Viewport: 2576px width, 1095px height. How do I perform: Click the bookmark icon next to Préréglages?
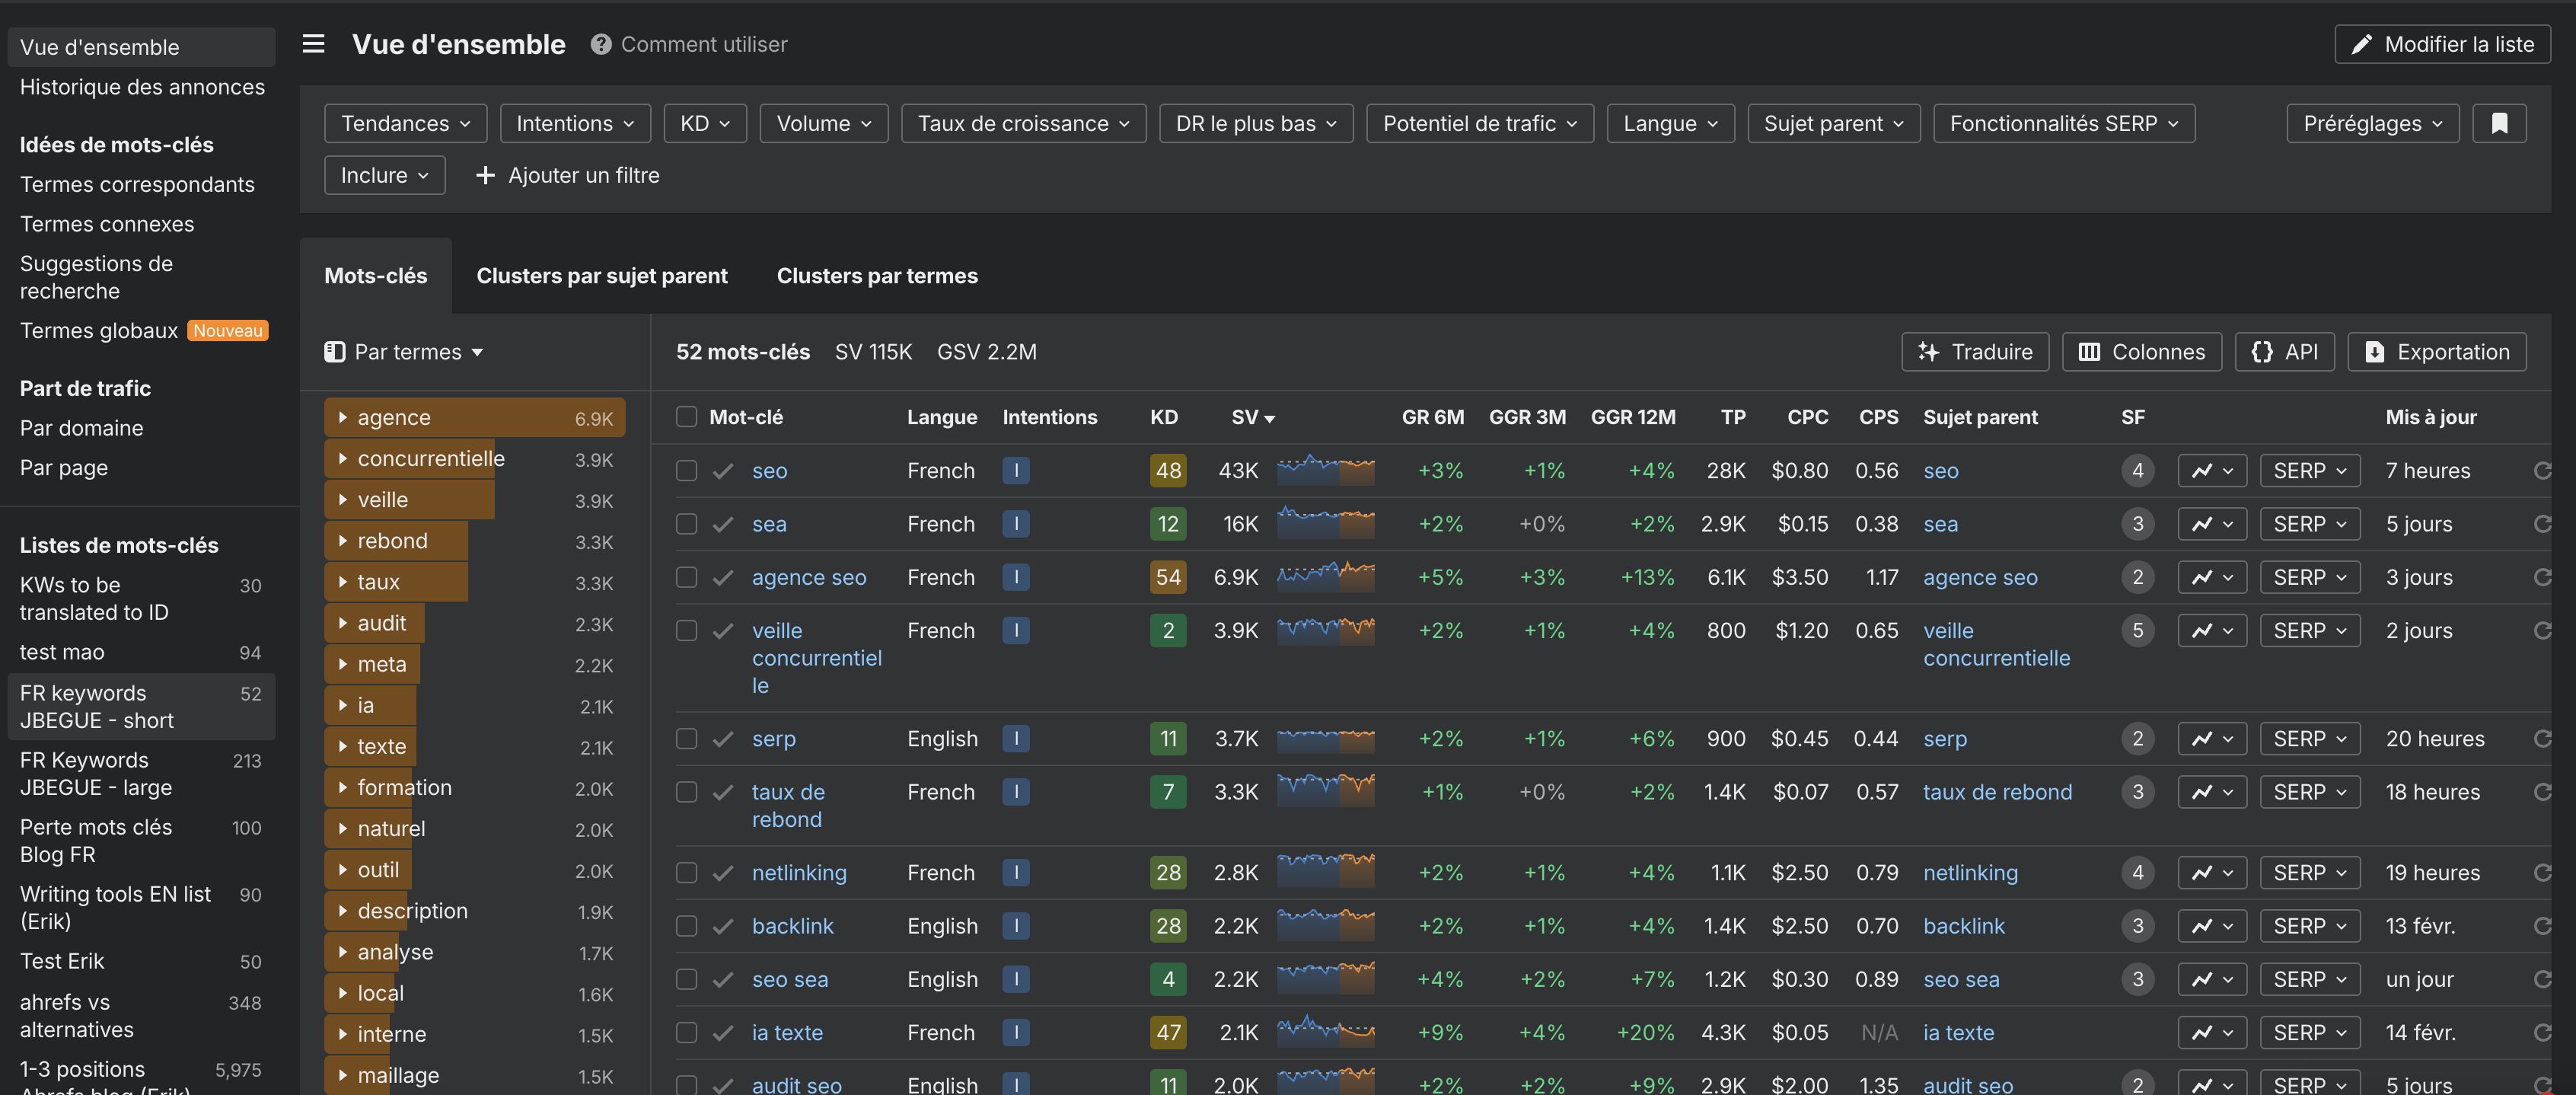pos(2499,123)
